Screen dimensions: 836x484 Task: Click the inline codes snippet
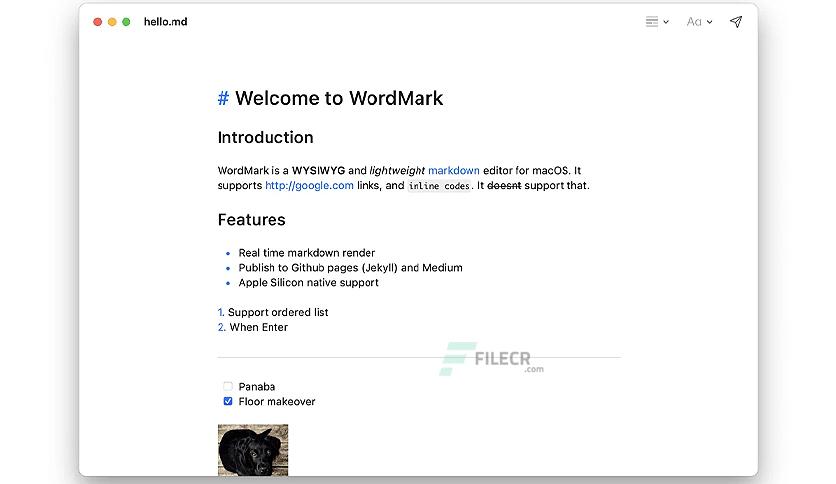coord(439,185)
